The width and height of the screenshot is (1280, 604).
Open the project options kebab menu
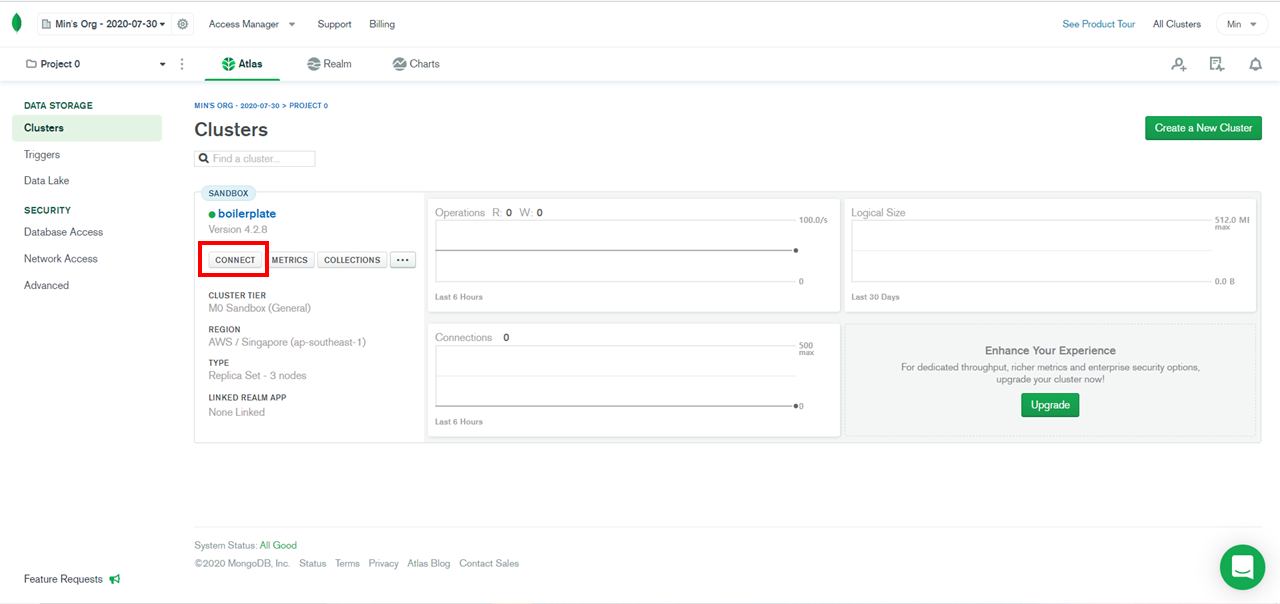coord(182,64)
